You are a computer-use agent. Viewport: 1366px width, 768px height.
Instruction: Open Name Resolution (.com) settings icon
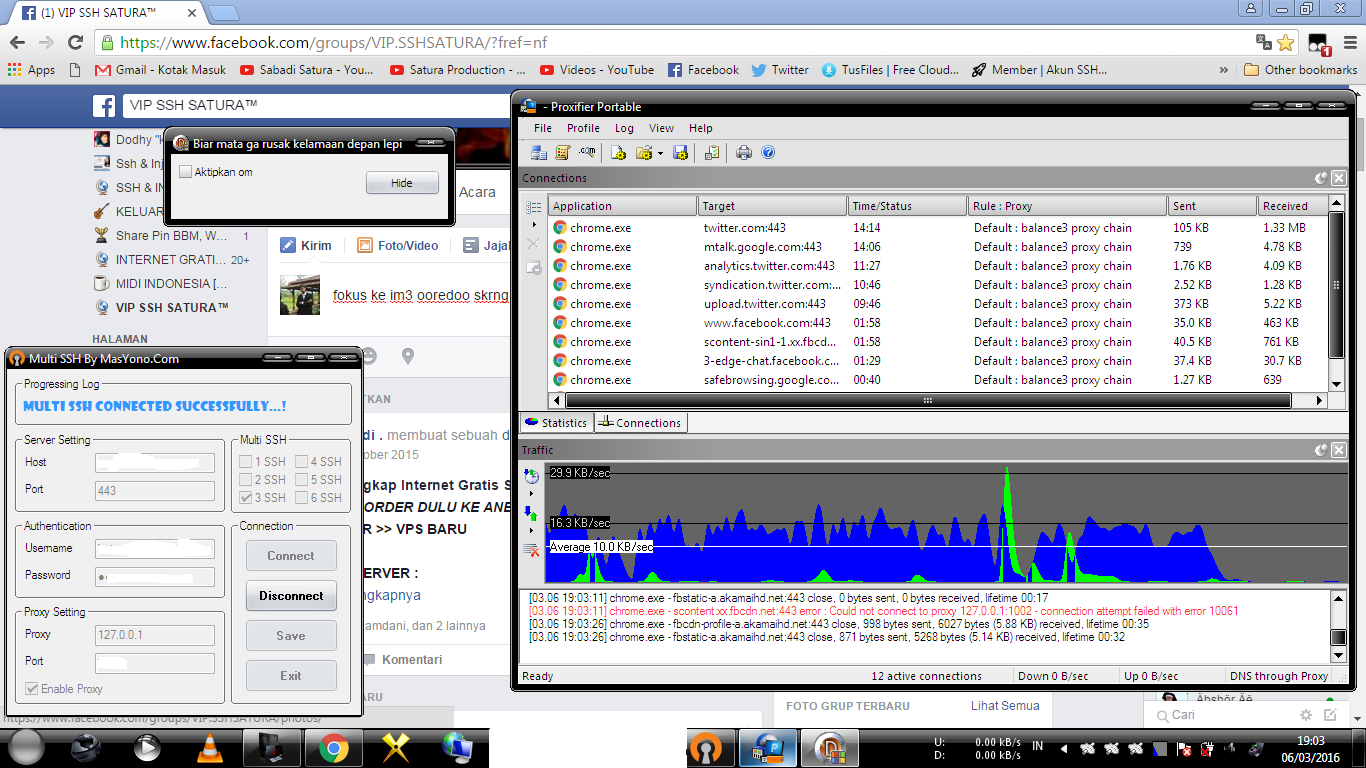point(587,153)
